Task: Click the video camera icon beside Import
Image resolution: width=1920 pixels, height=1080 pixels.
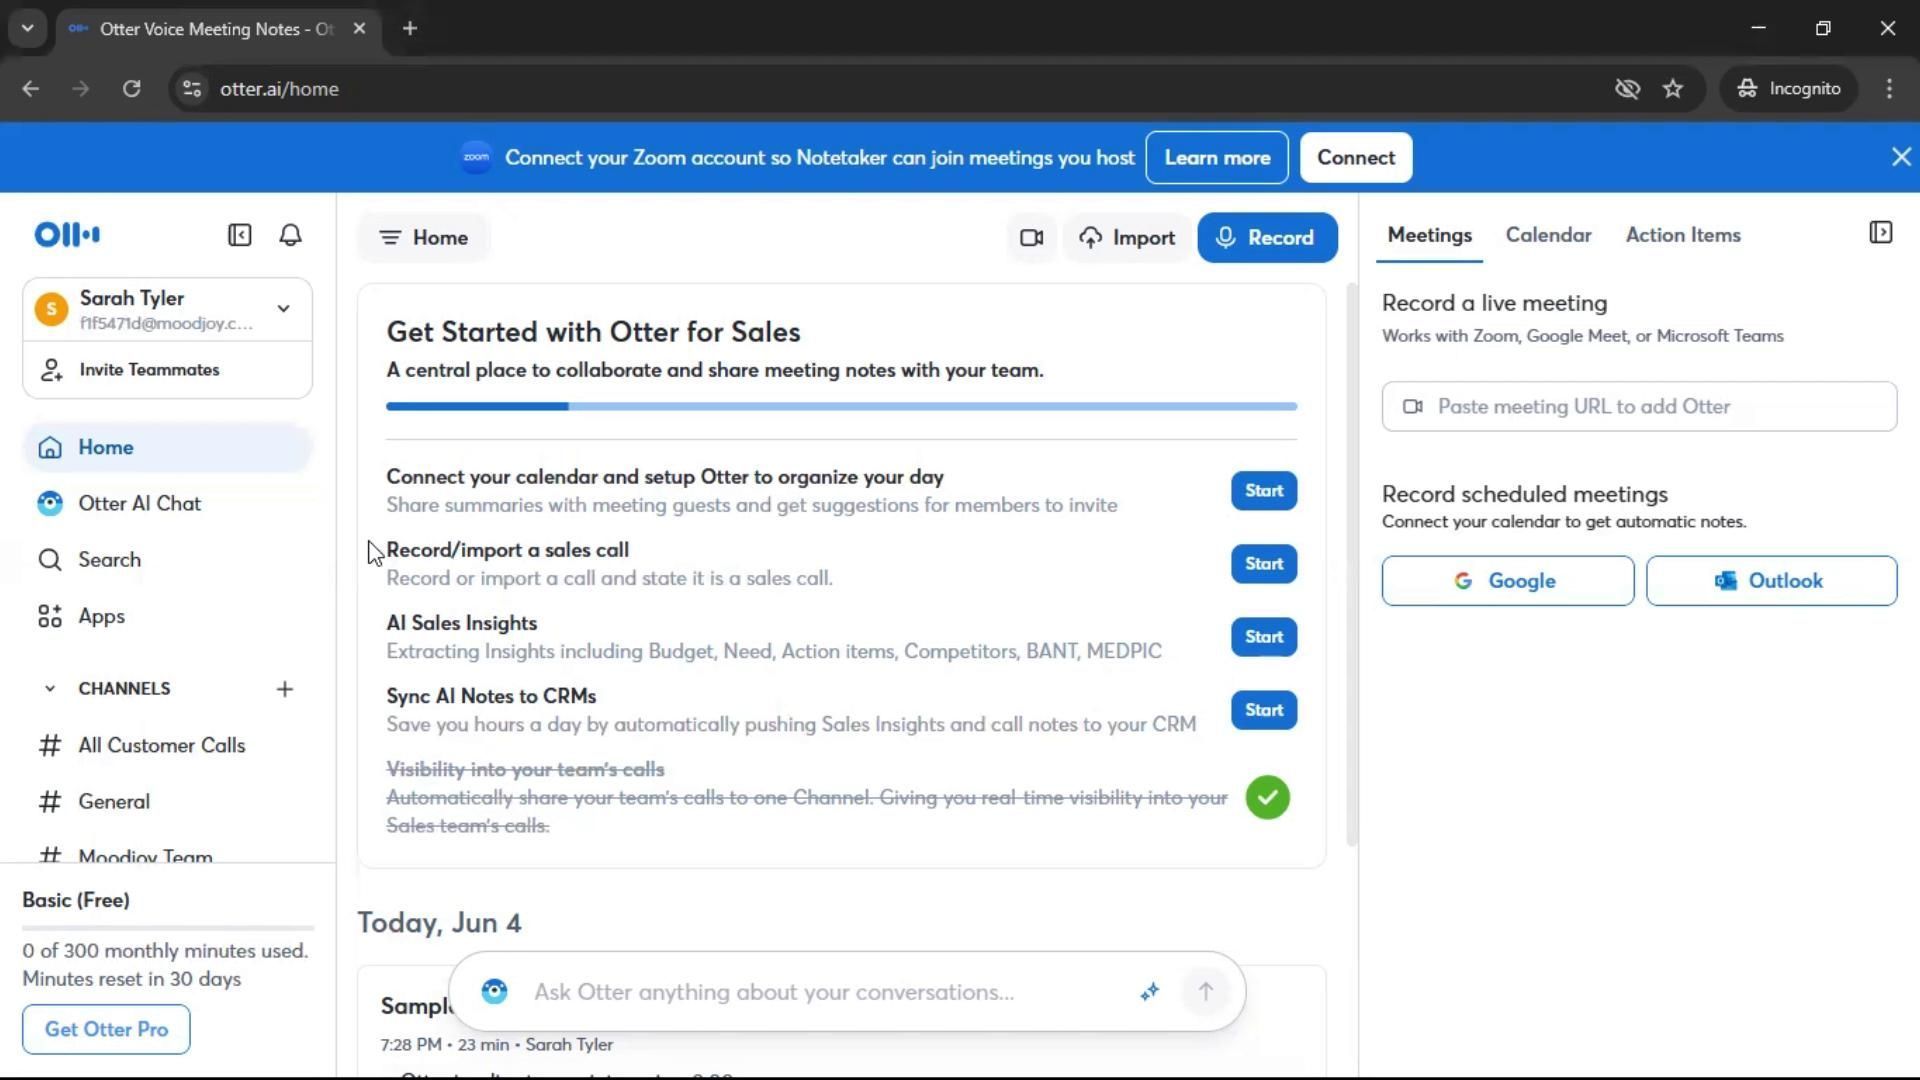Action: click(x=1031, y=238)
